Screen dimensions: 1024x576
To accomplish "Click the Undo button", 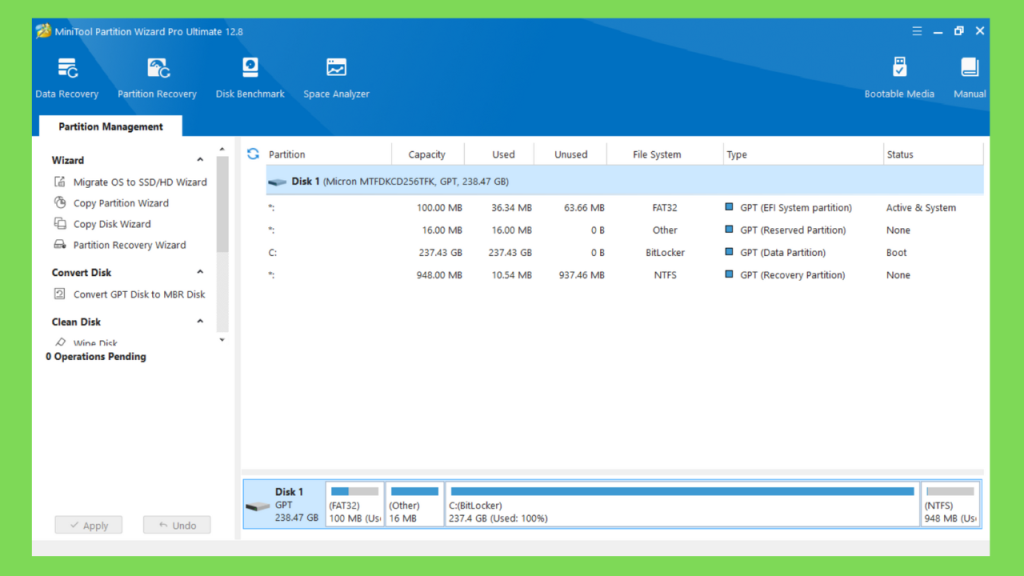I will [177, 525].
